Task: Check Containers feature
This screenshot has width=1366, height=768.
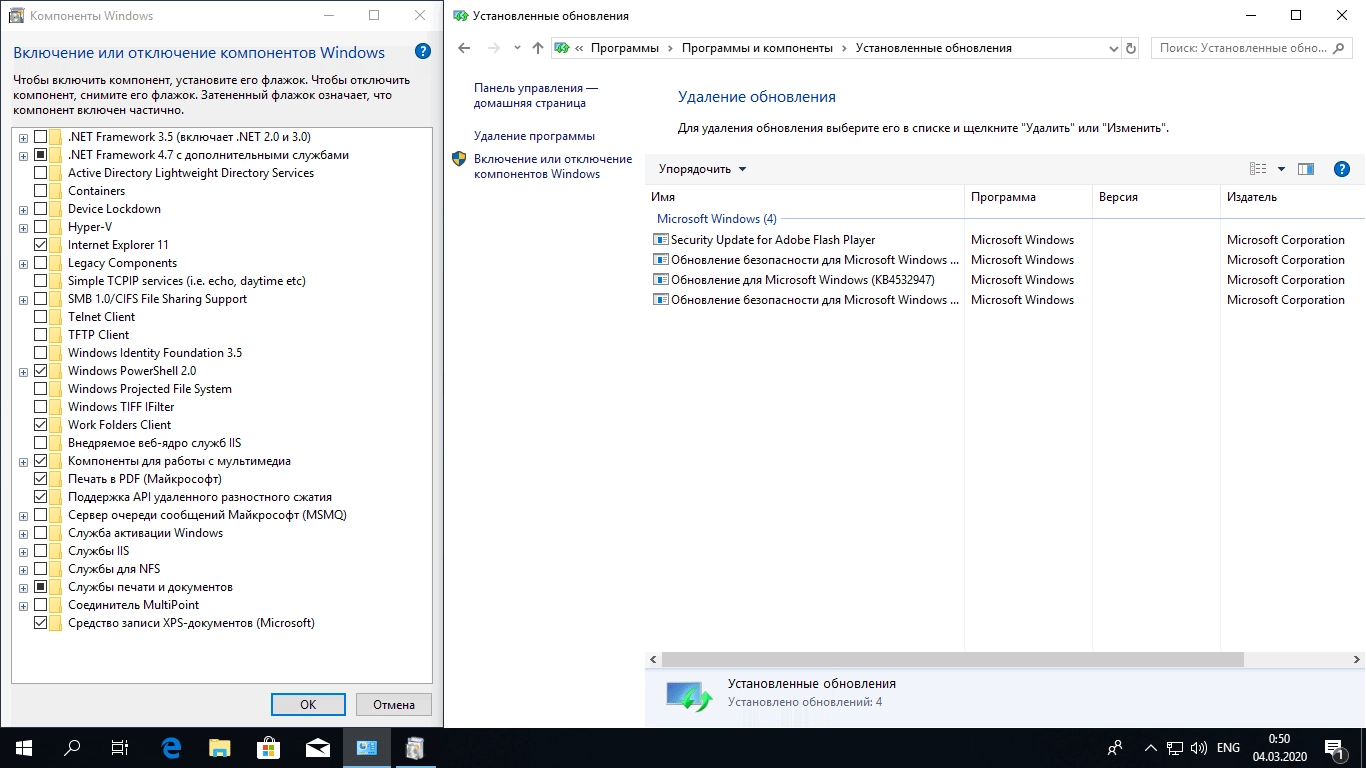Action: pos(41,191)
